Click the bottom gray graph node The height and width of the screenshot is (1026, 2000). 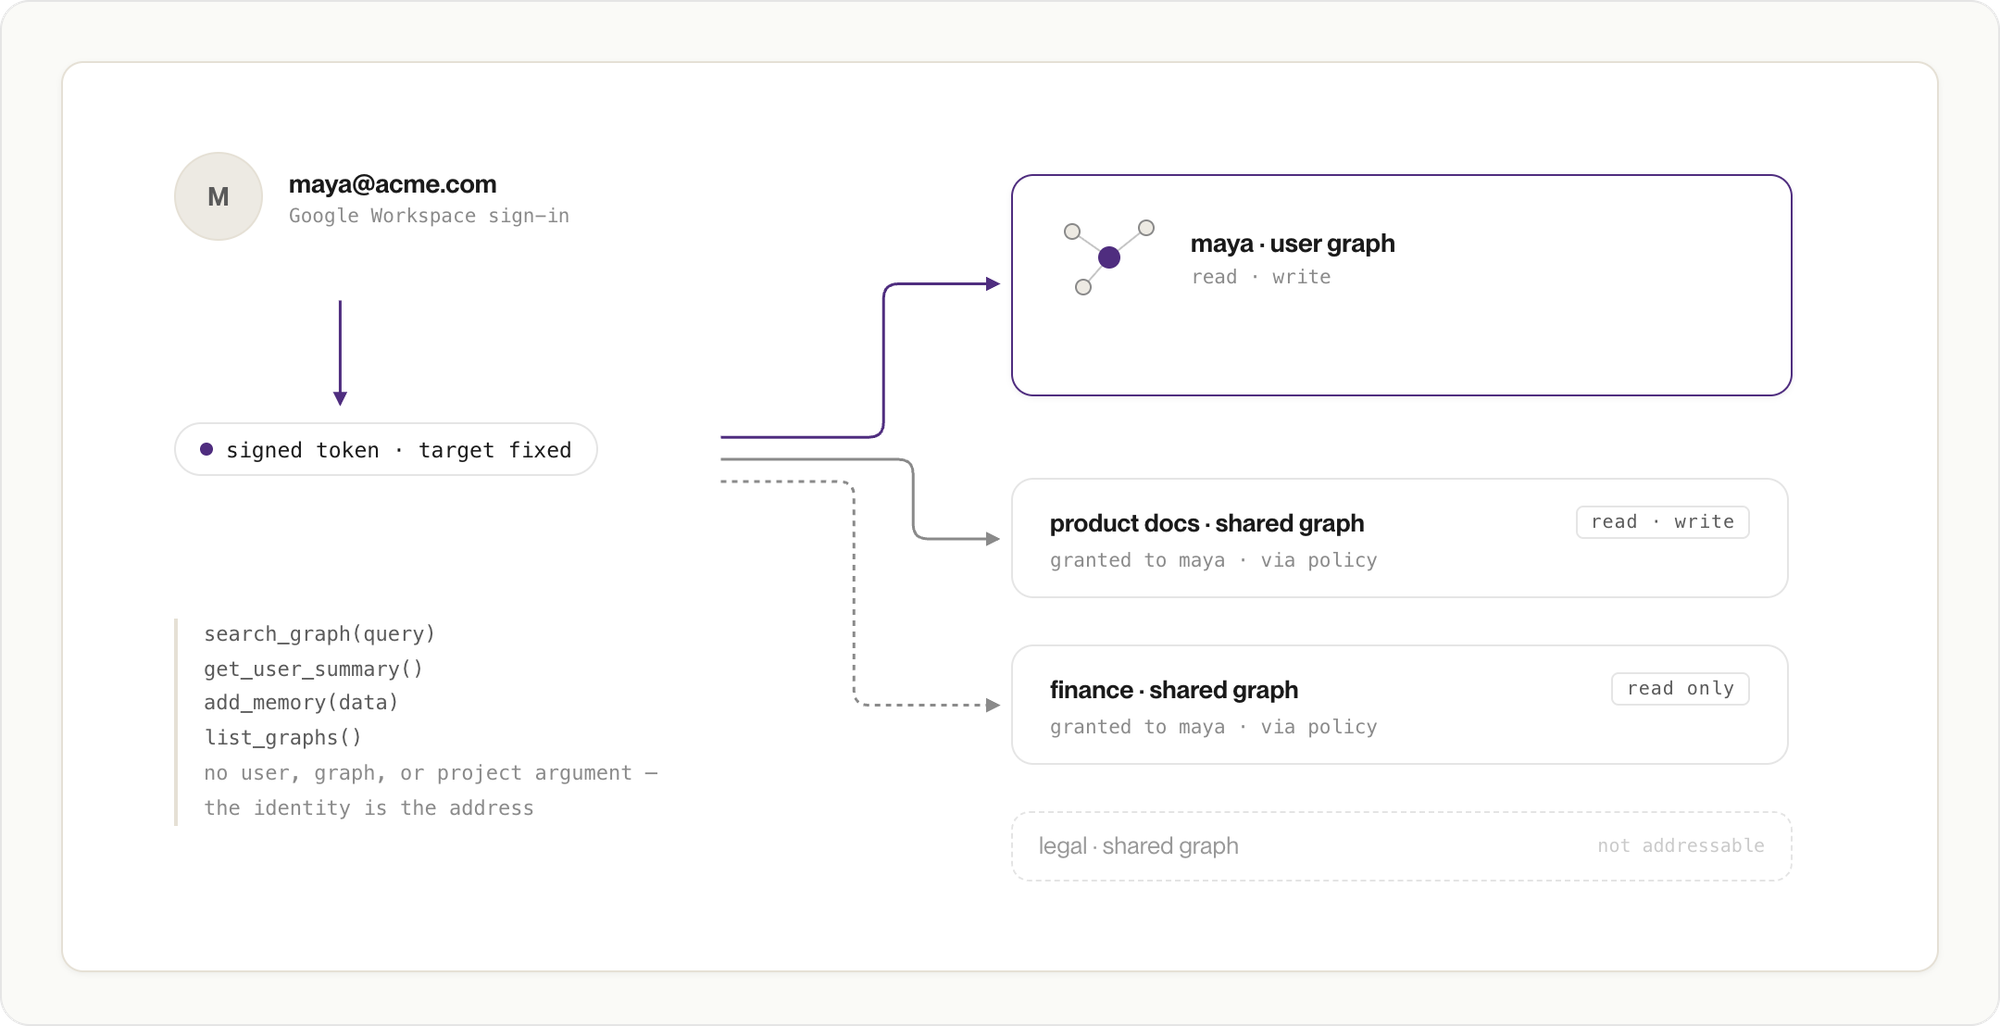click(1083, 287)
